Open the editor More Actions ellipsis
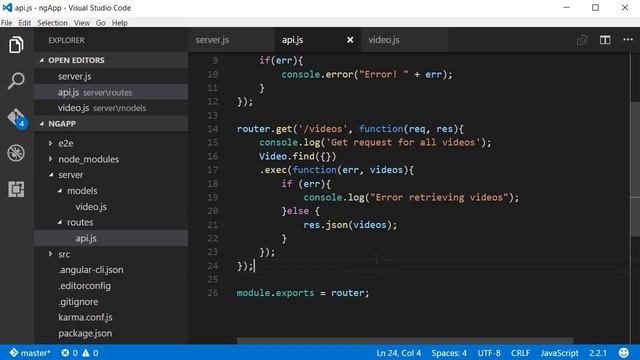Screen dimensions: 640x360 [x=628, y=40]
